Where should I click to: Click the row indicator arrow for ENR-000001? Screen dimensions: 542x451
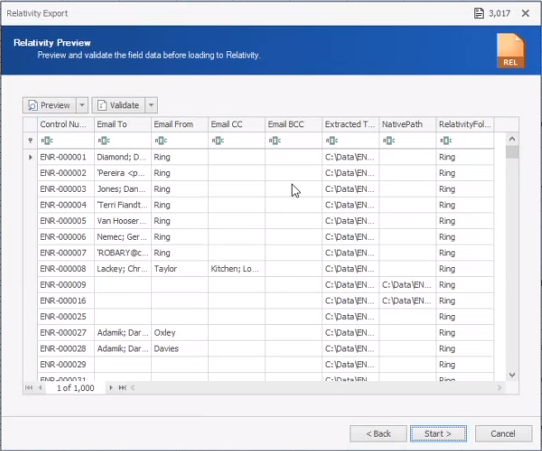click(30, 157)
